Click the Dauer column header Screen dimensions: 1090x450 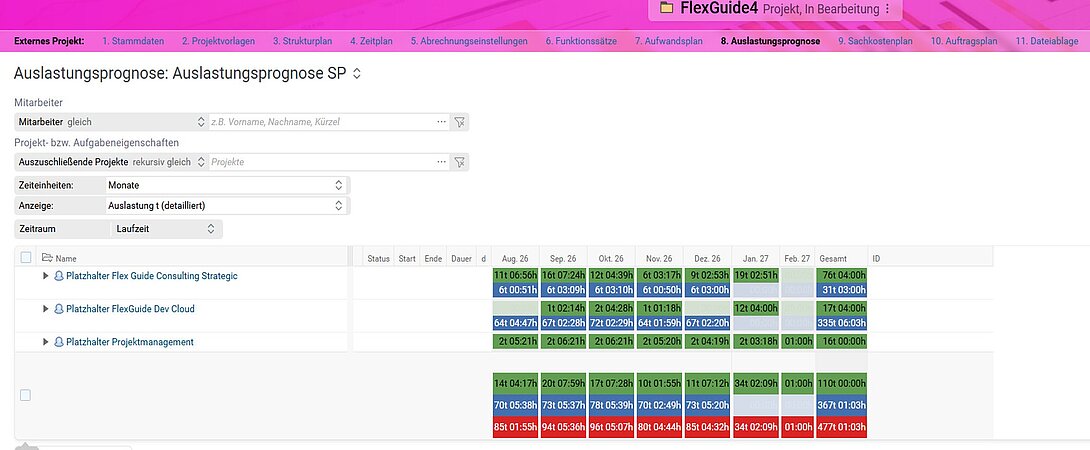point(462,258)
